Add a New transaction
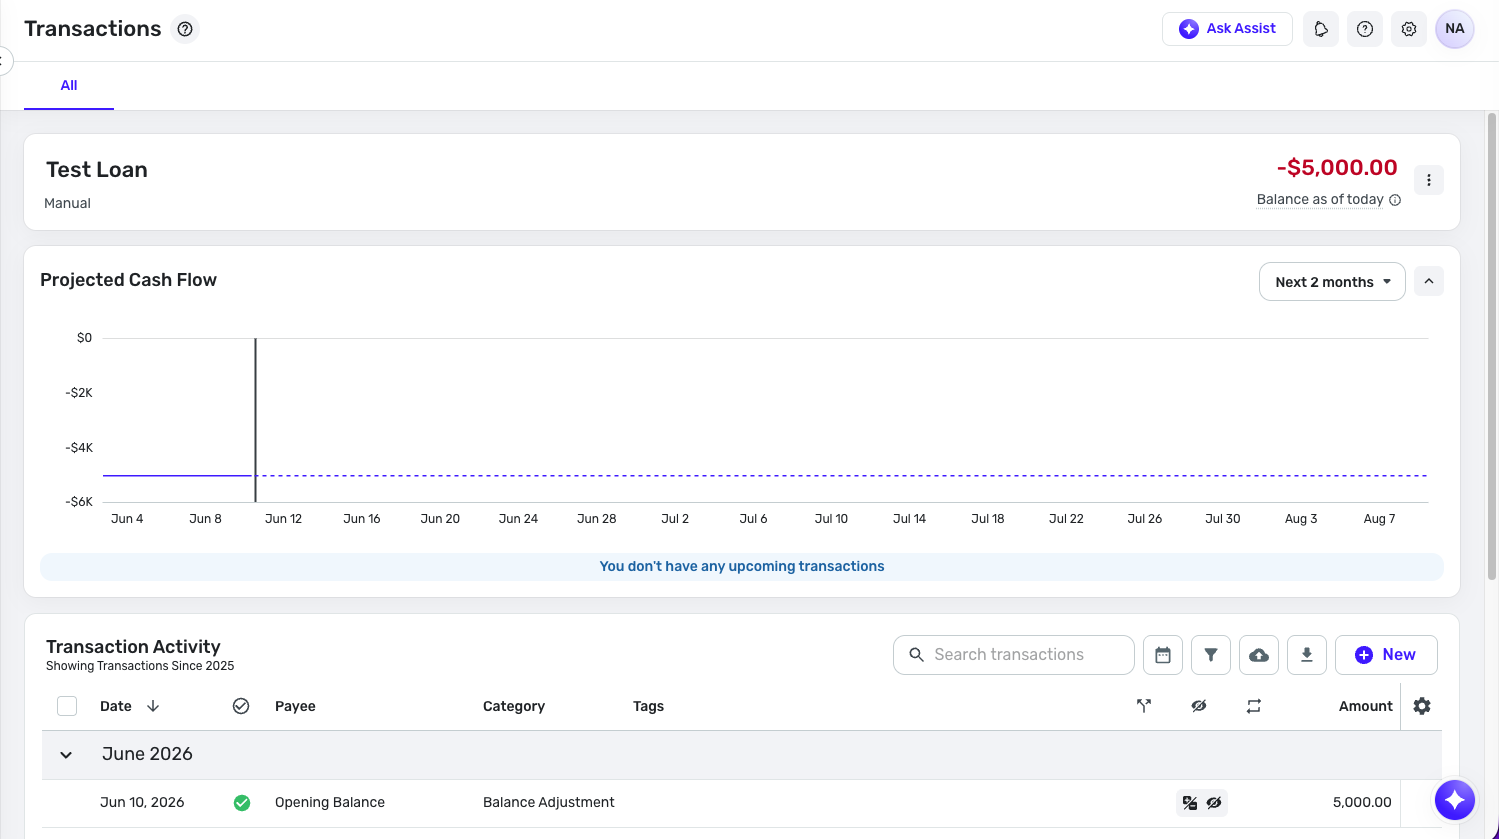1499x839 pixels. click(x=1386, y=655)
